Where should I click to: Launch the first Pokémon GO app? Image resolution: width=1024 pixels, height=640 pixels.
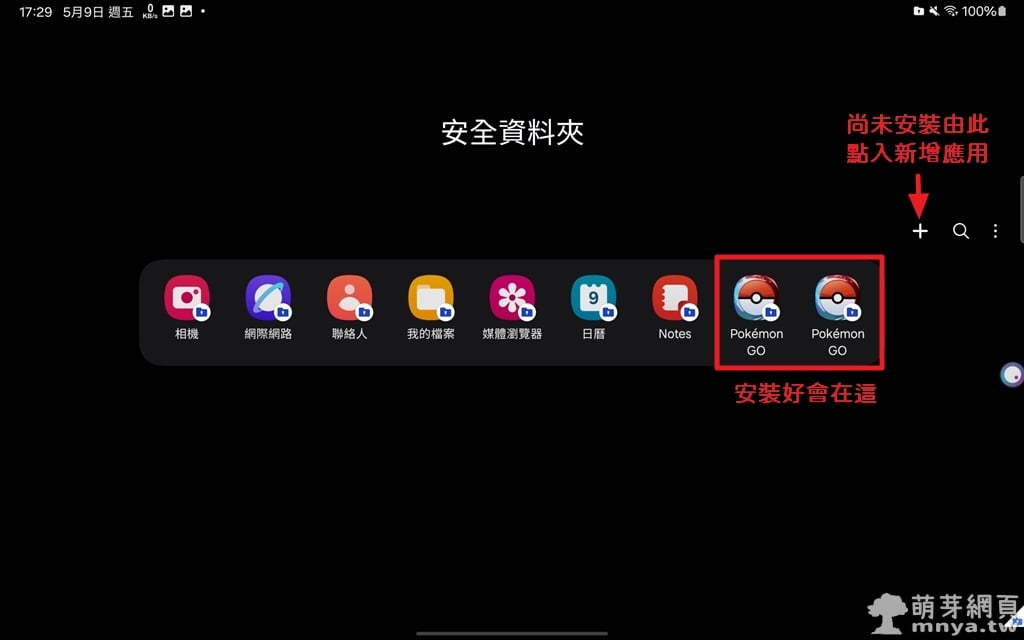(756, 298)
